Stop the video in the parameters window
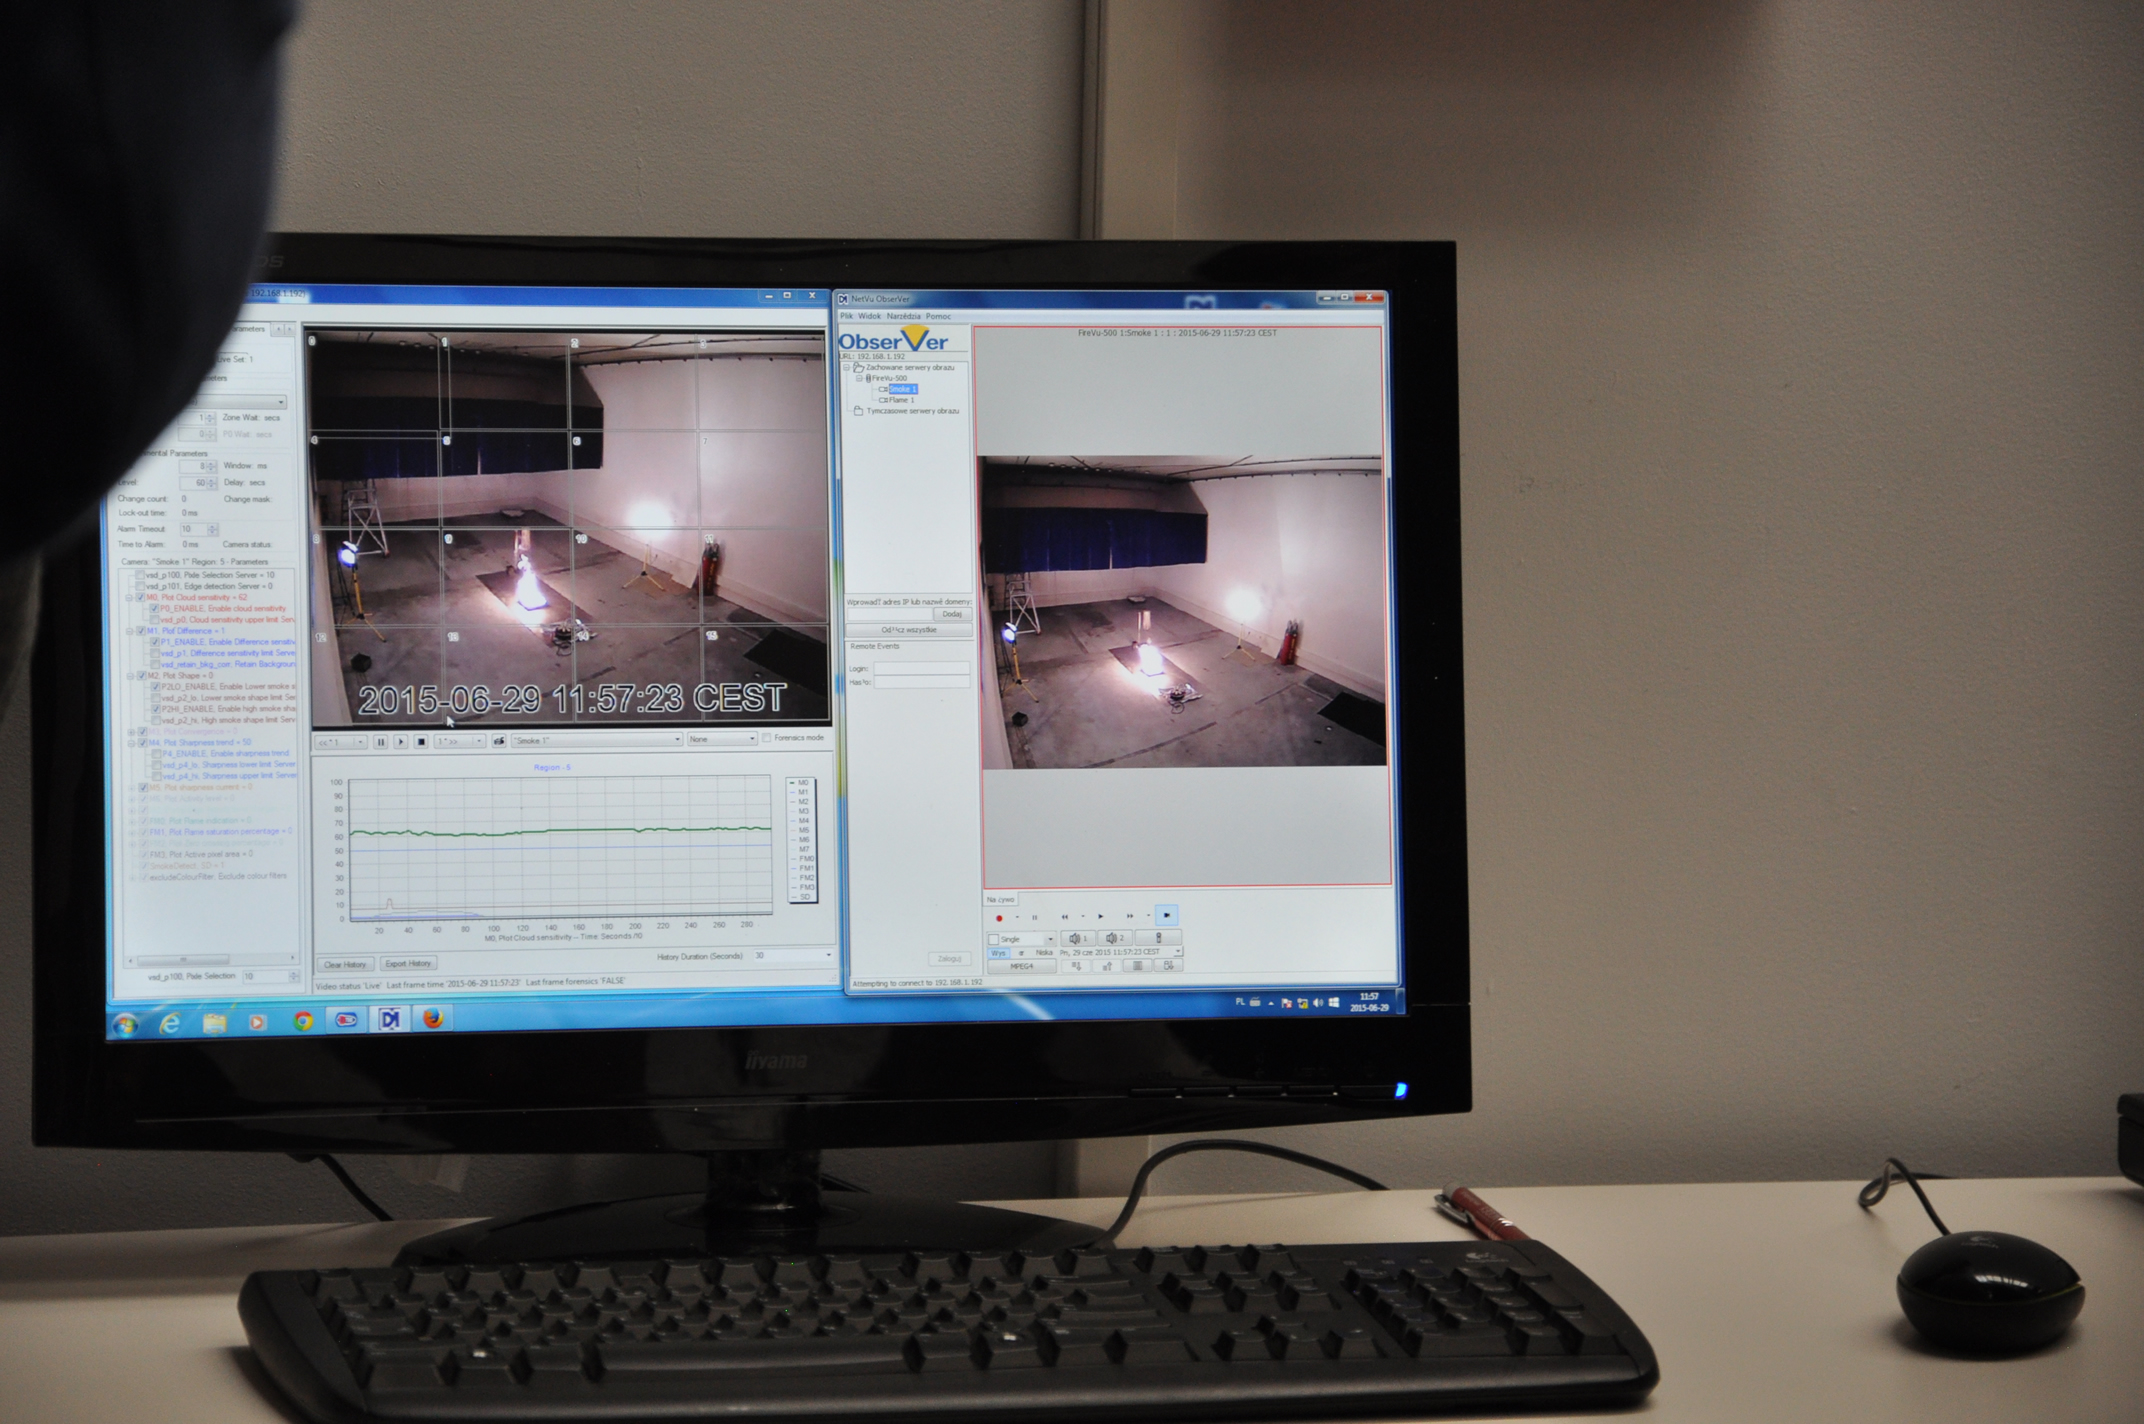The width and height of the screenshot is (2144, 1424). click(x=421, y=741)
